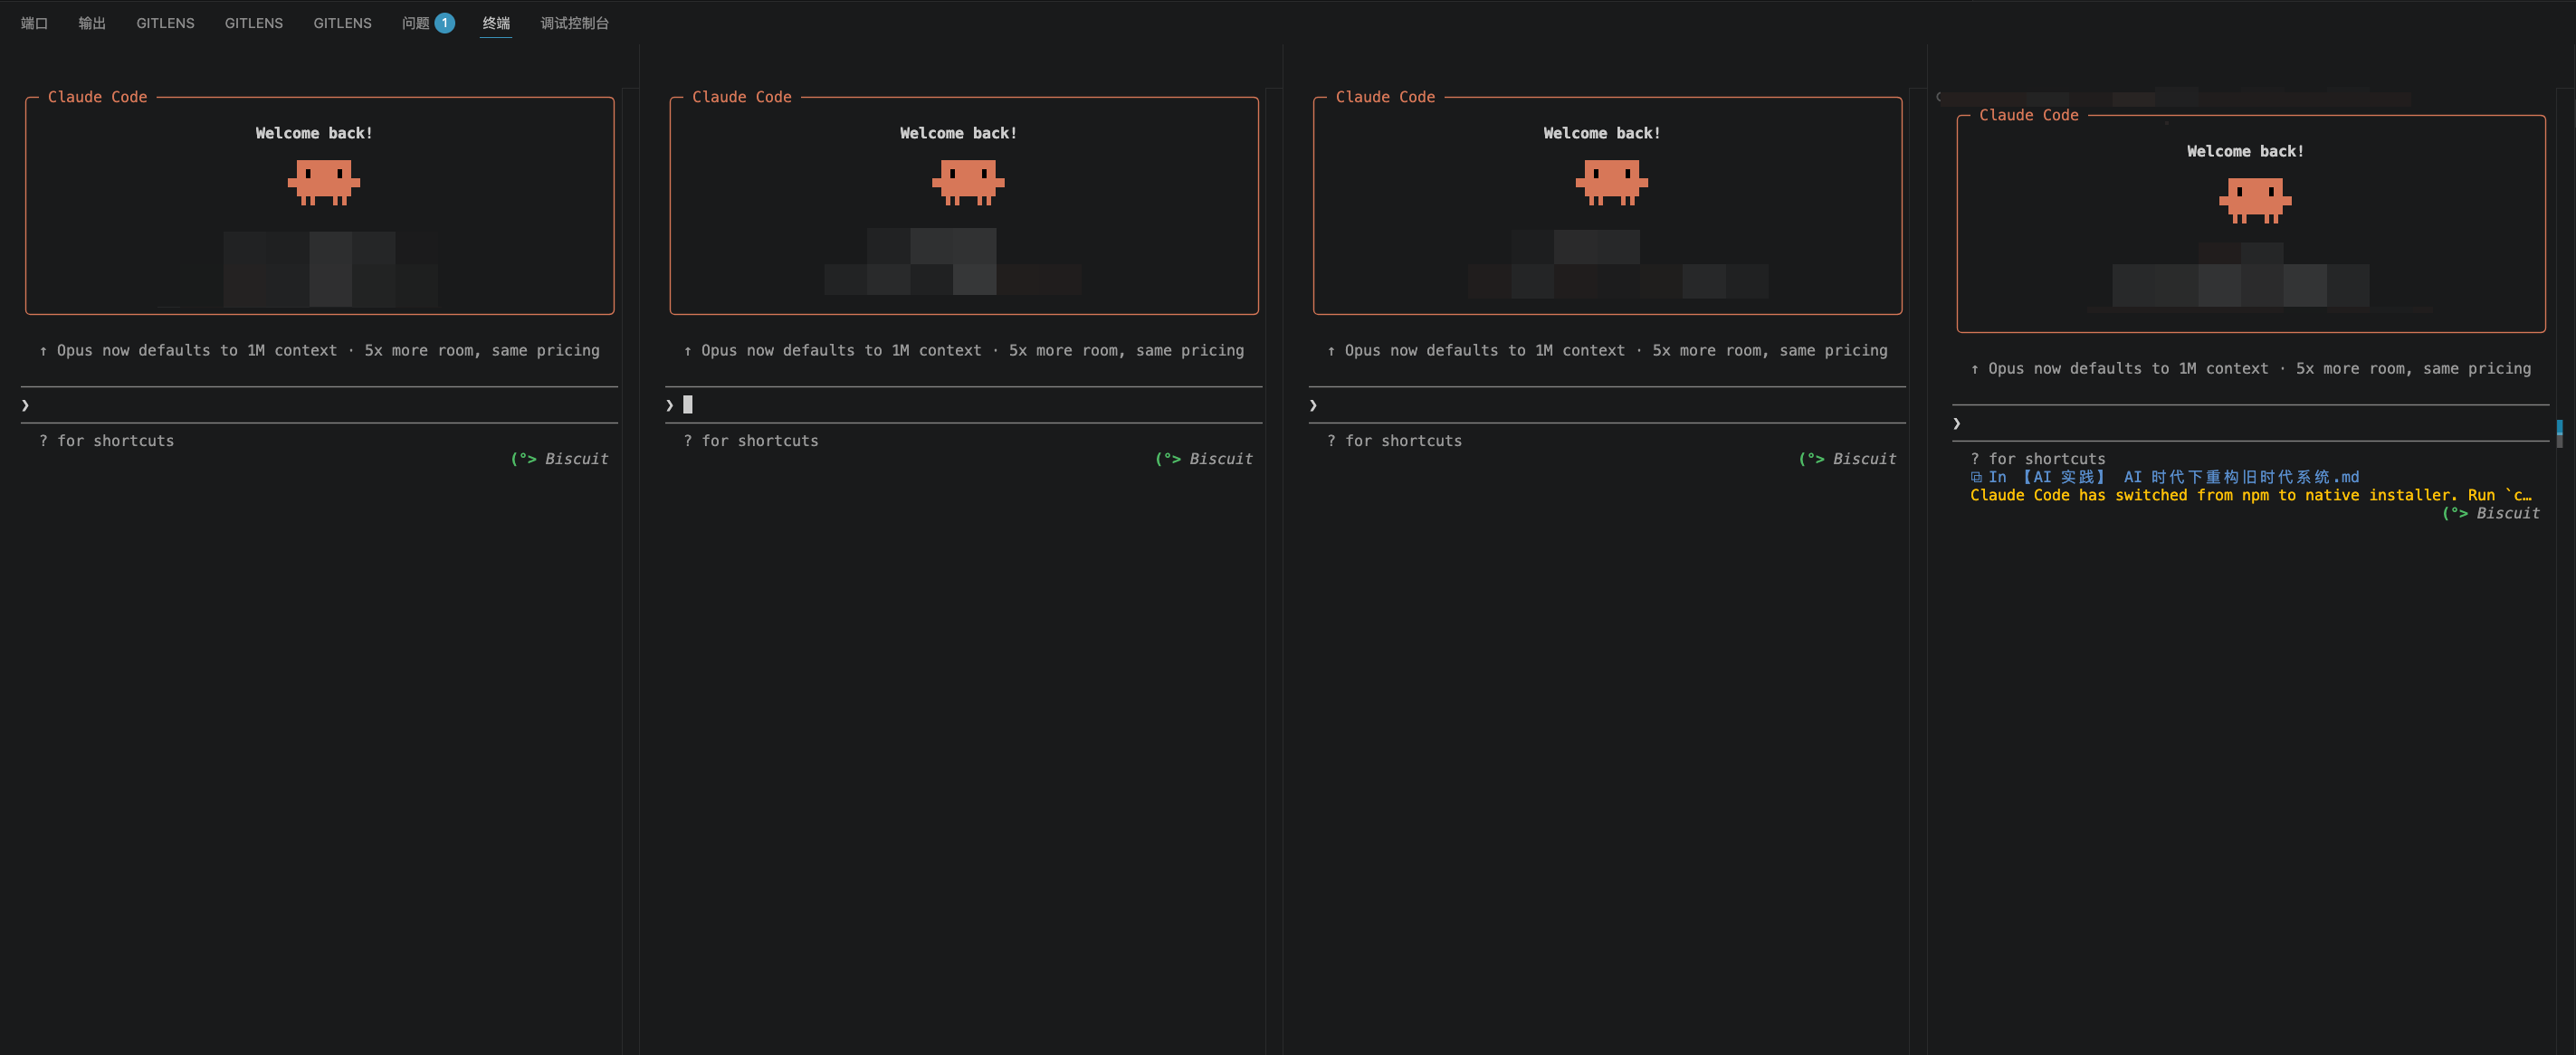Click '? for shortcuts' in the third terminal

1394,441
